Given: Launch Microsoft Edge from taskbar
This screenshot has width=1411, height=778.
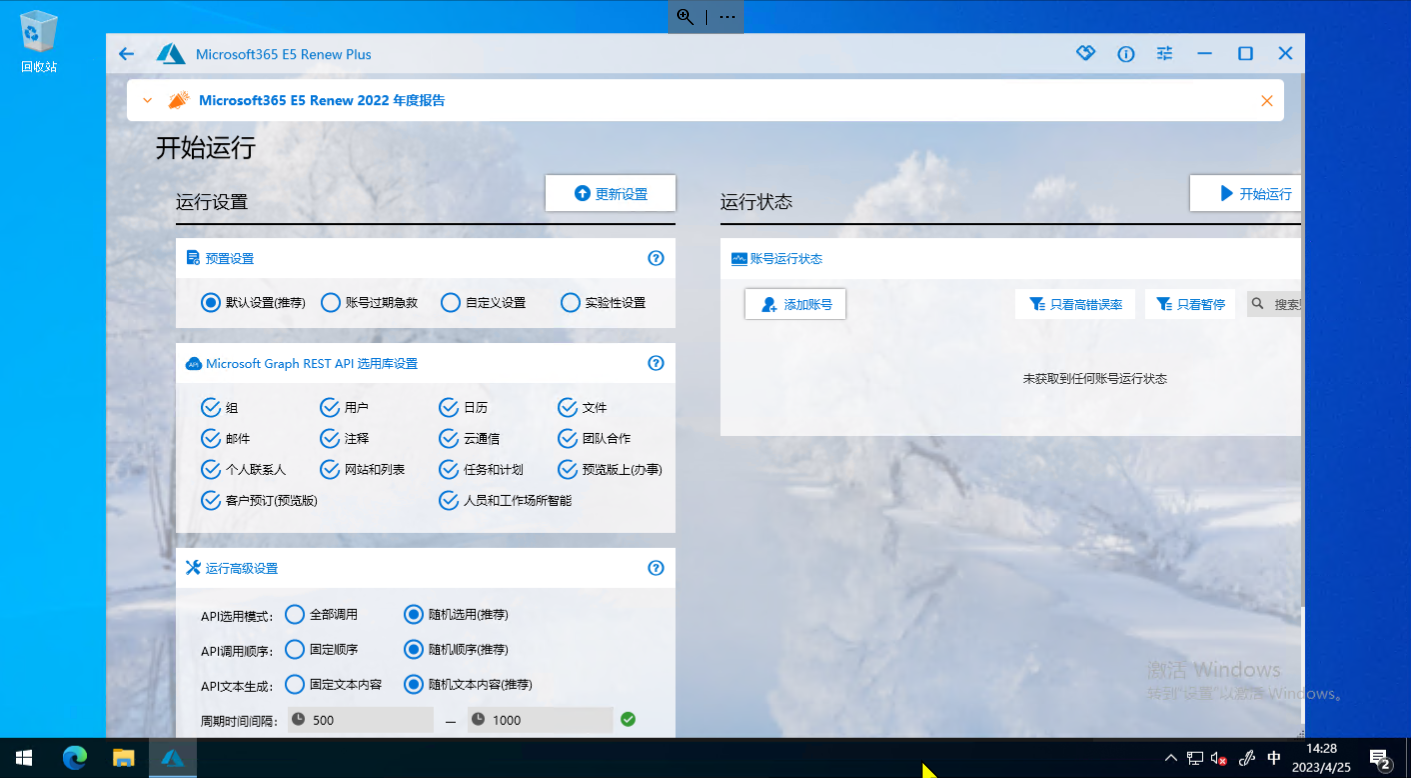Looking at the screenshot, I should pyautogui.click(x=75, y=758).
